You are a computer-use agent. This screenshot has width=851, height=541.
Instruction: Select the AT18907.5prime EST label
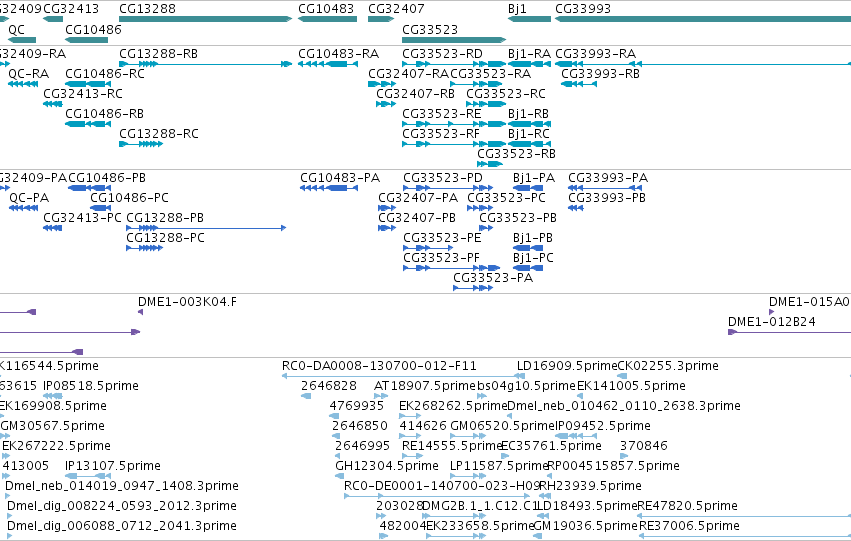pyautogui.click(x=425, y=386)
